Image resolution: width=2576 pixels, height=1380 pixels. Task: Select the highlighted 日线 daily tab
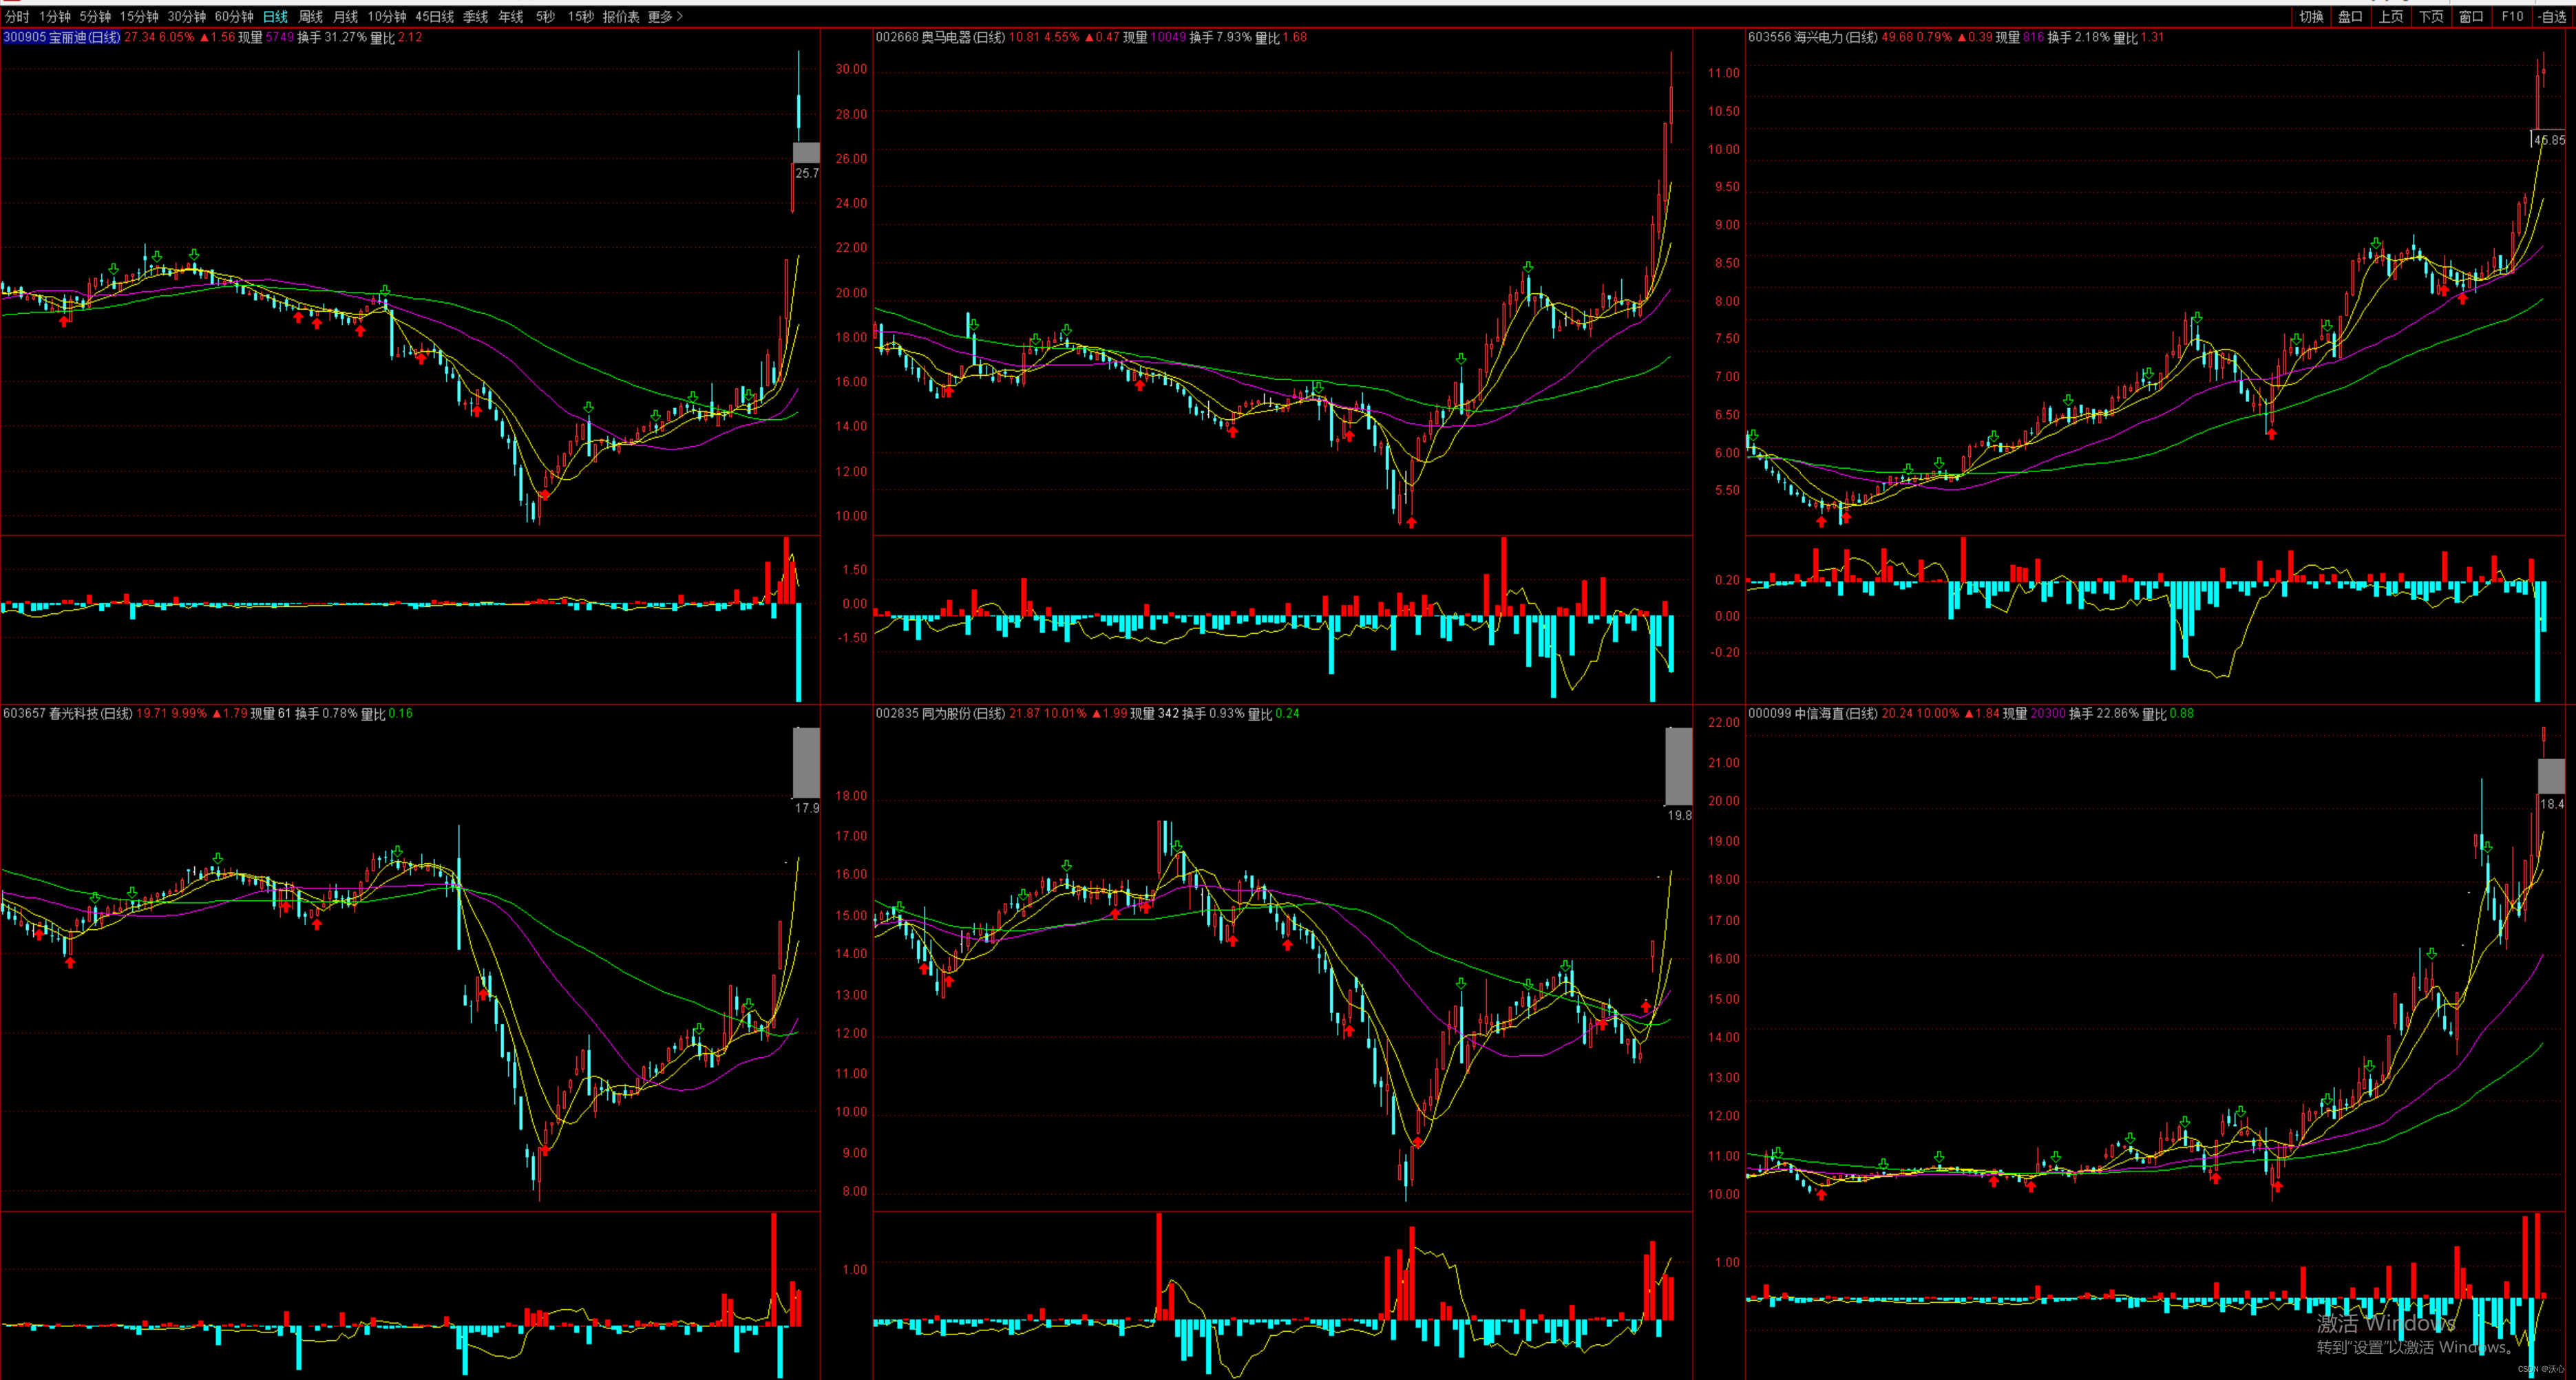click(x=275, y=17)
